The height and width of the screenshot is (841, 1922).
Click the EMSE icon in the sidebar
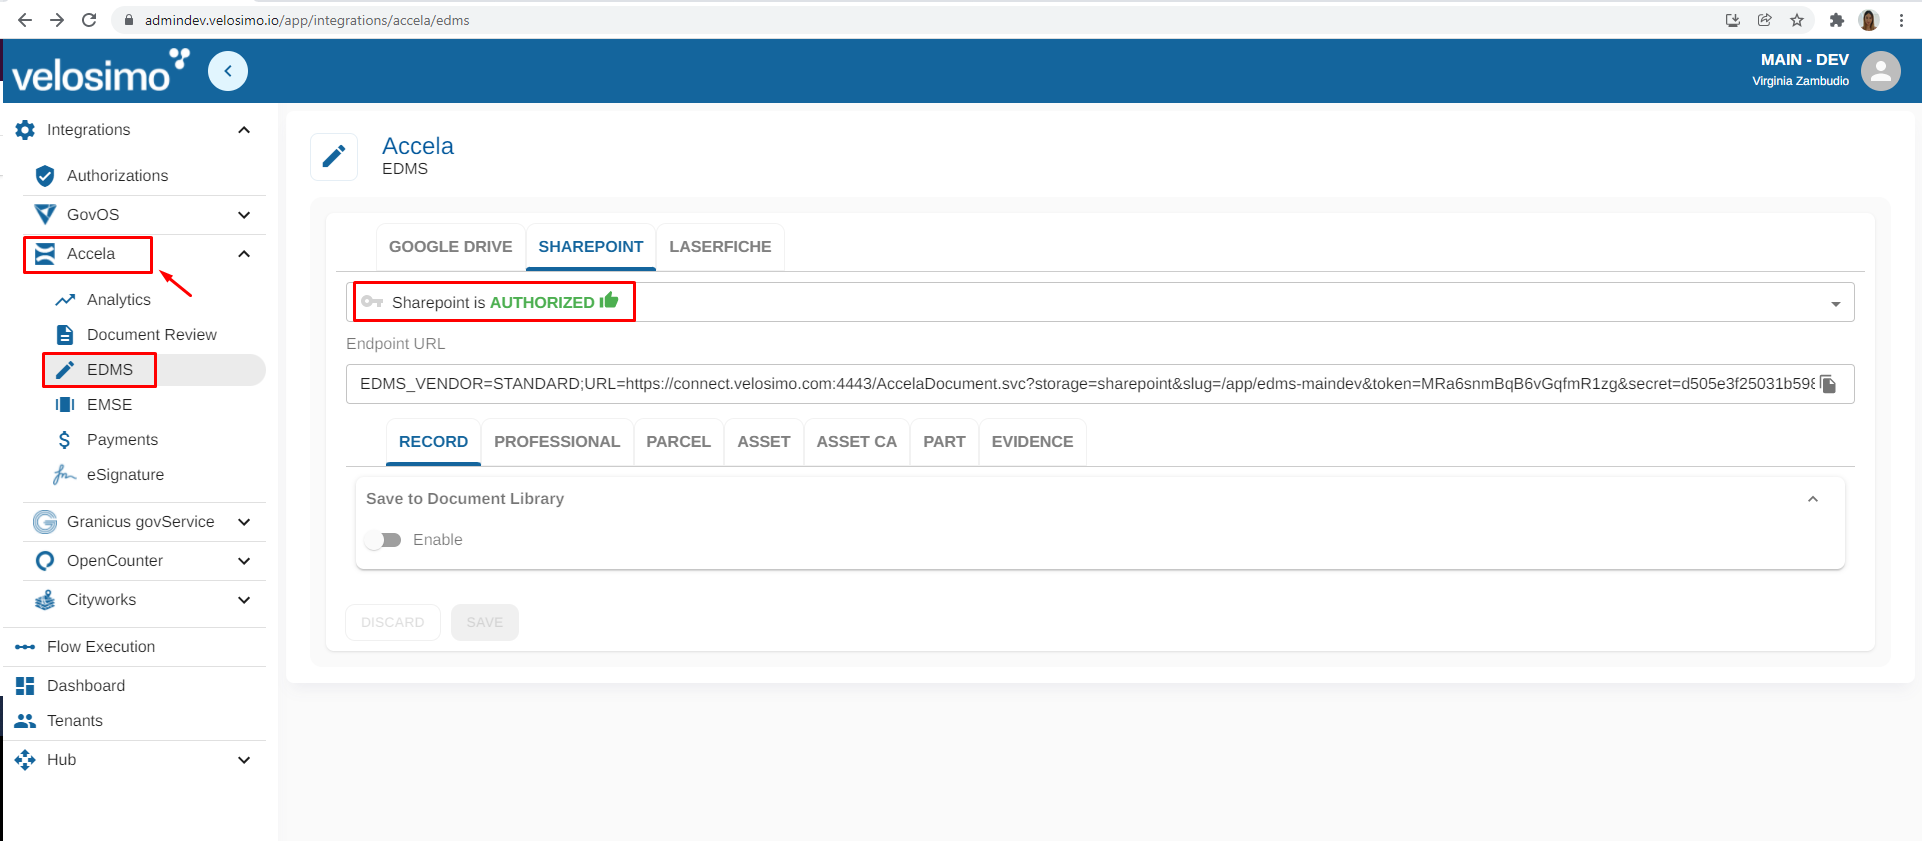click(65, 405)
